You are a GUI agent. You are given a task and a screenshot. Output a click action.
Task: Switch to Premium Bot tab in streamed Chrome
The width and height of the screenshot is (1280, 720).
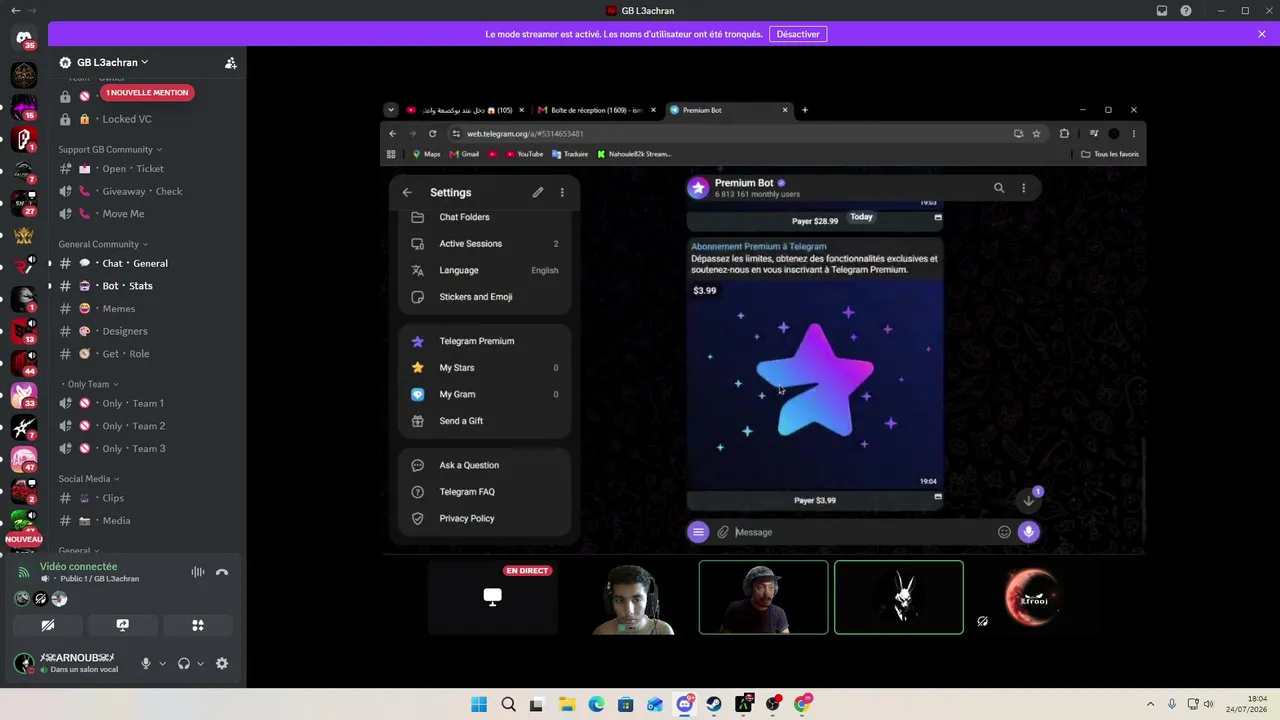pos(729,110)
